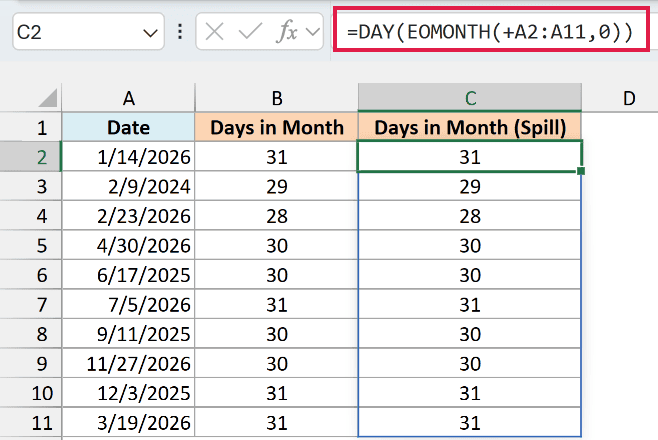Screen dimensions: 658x440
Task: Select row 5 header
Action: coord(31,245)
